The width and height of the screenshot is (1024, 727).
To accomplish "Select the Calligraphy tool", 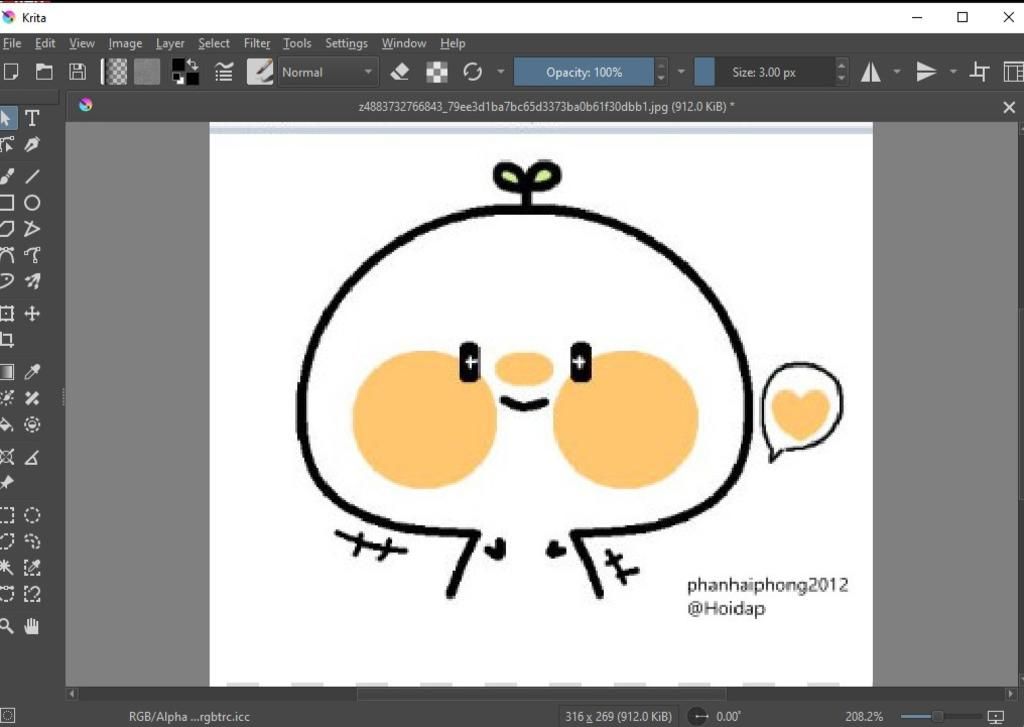I will coord(32,144).
